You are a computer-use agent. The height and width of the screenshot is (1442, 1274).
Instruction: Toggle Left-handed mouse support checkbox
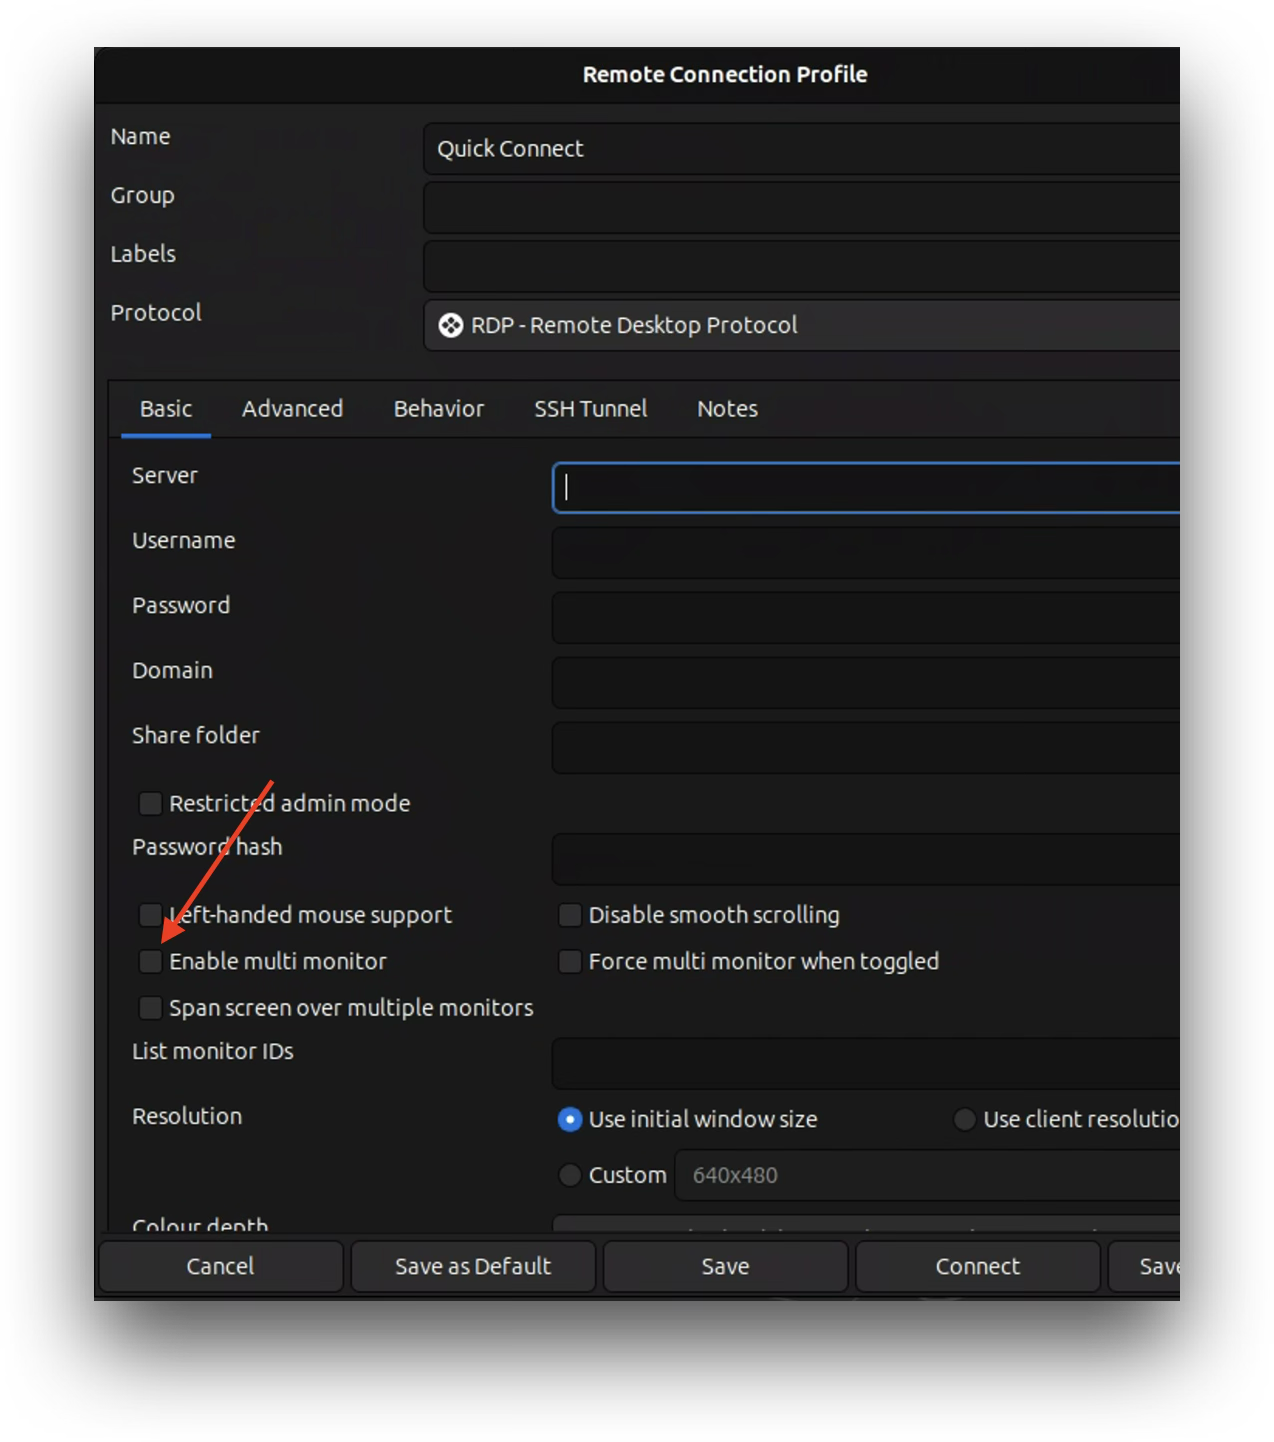[x=150, y=915]
